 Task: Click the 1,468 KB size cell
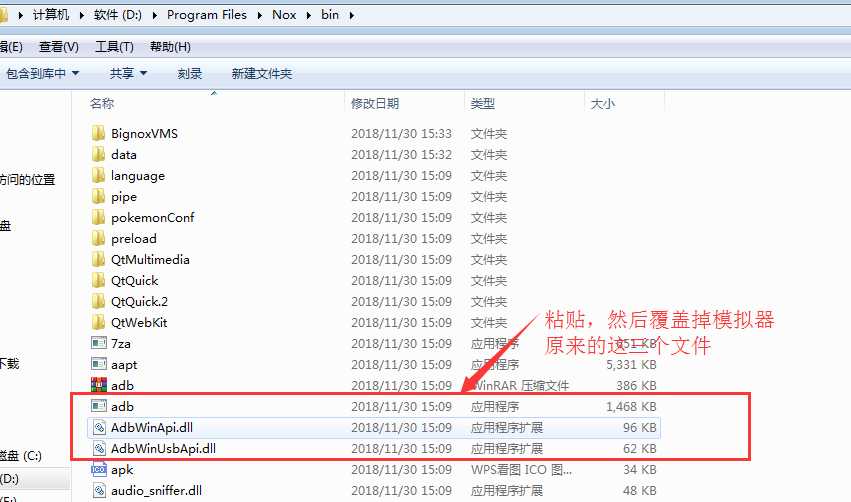tap(631, 406)
